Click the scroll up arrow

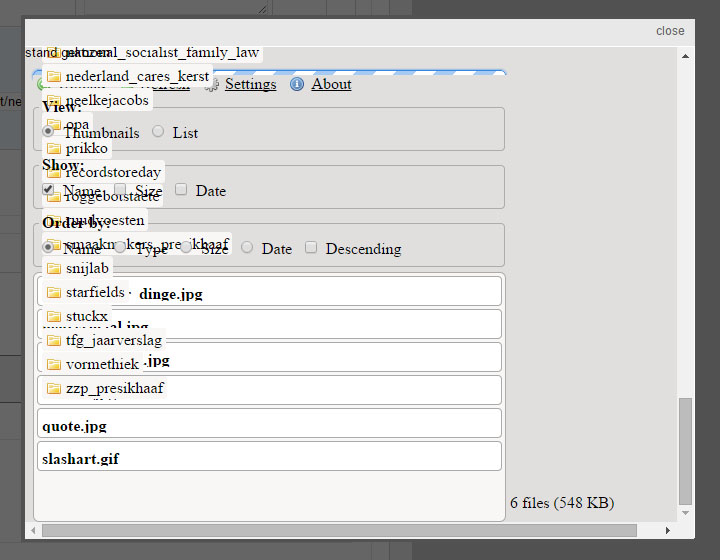685,56
